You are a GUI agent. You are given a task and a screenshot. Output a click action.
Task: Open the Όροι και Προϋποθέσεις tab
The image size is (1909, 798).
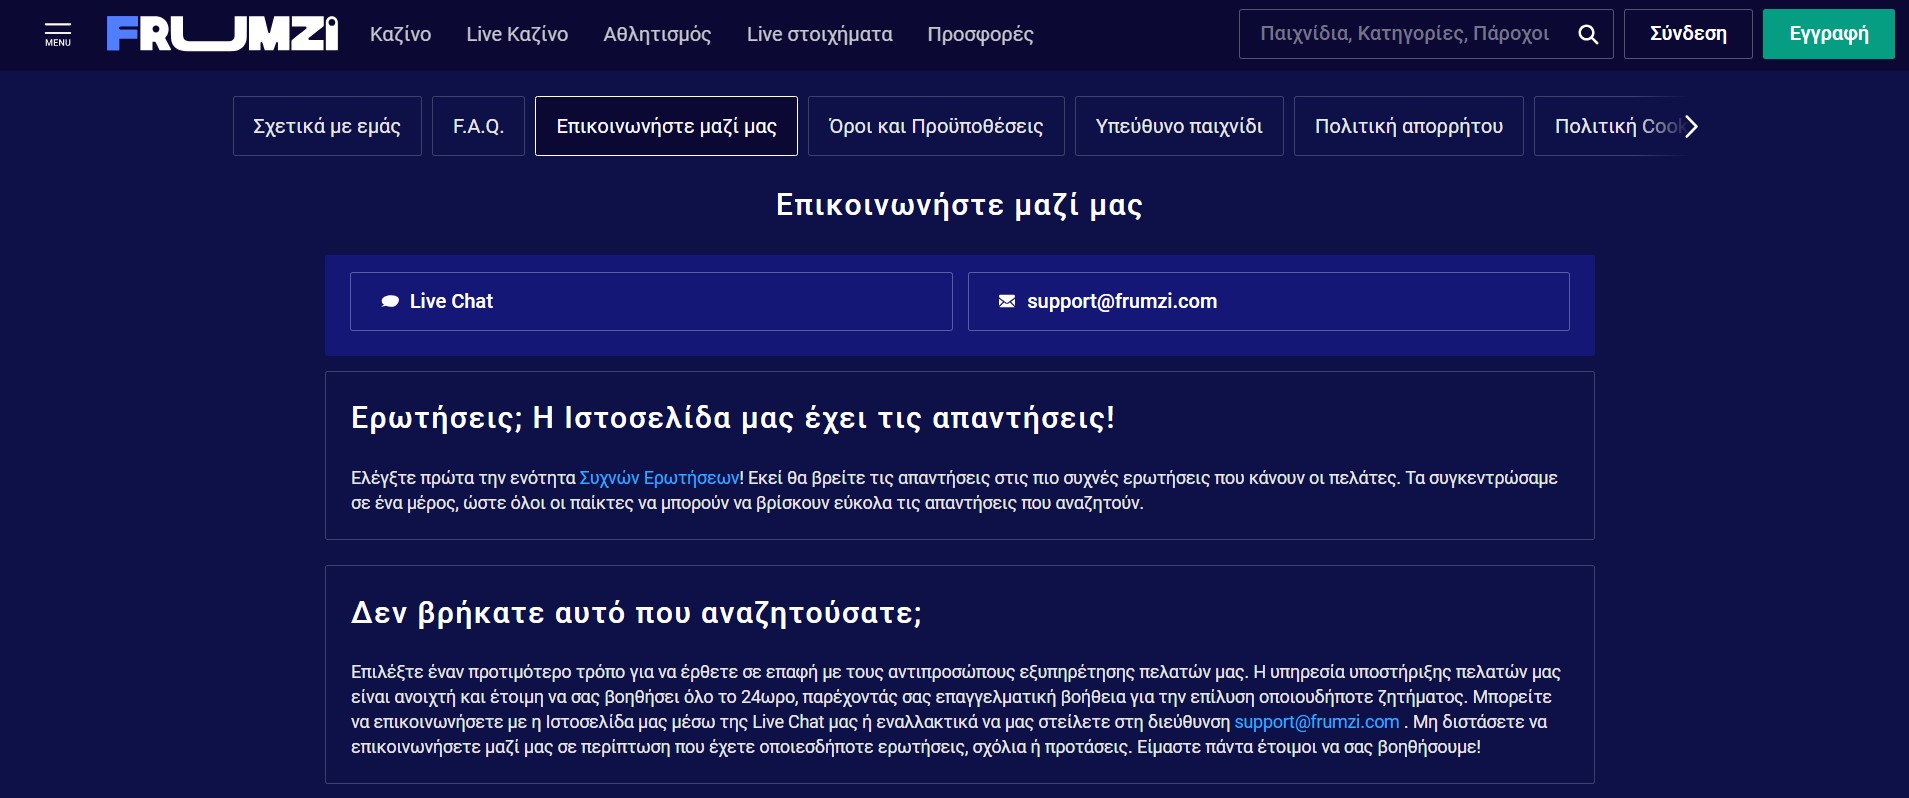pyautogui.click(x=936, y=126)
